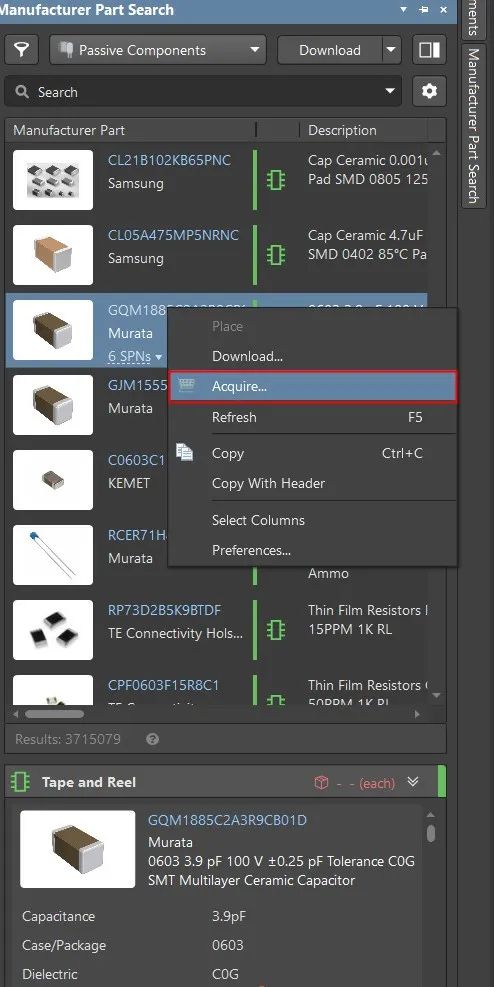Click the Results: 3715079 count text
This screenshot has width=494, height=987.
click(x=68, y=739)
